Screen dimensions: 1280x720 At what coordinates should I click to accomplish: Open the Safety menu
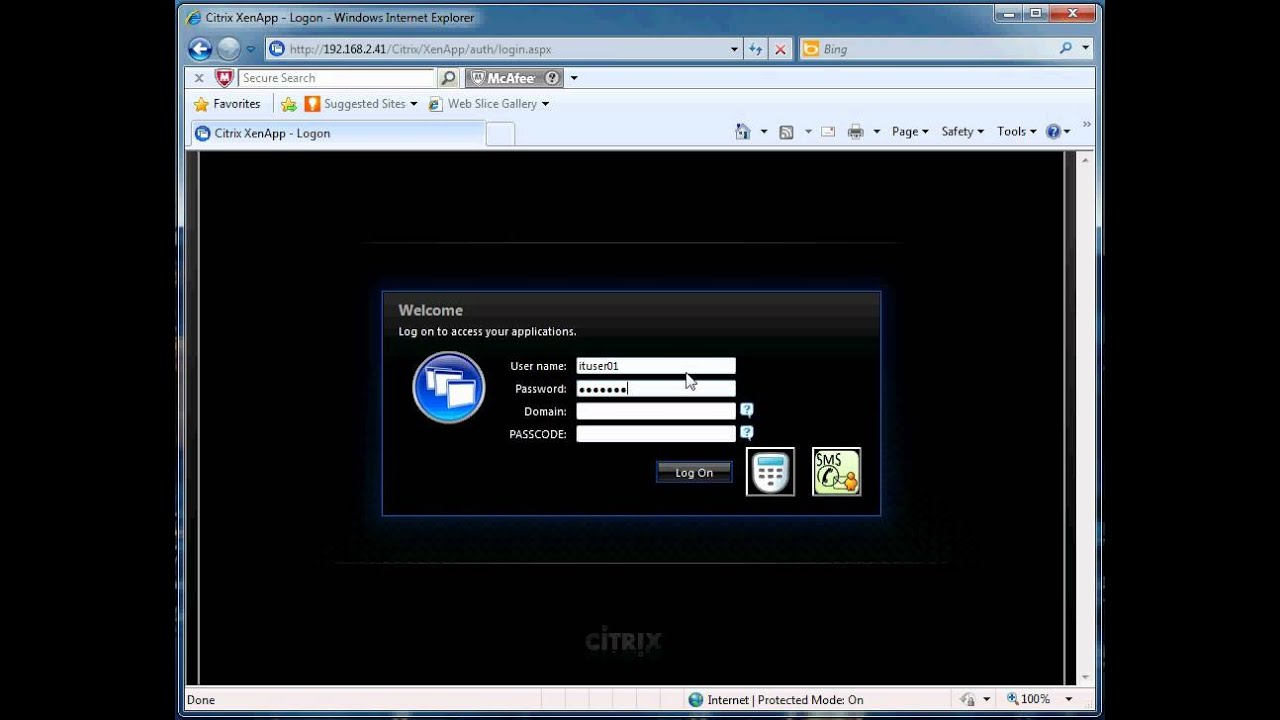[962, 131]
